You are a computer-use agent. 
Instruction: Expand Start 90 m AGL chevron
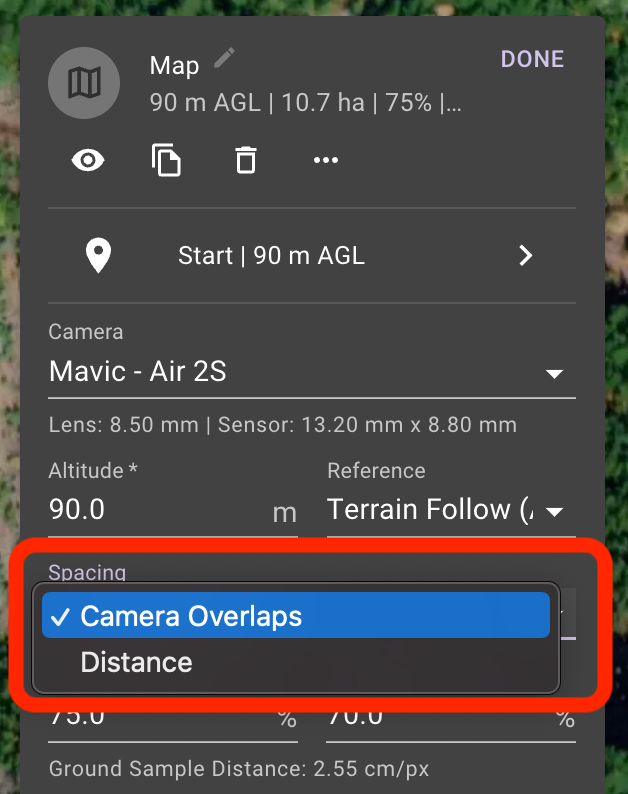[x=526, y=256]
